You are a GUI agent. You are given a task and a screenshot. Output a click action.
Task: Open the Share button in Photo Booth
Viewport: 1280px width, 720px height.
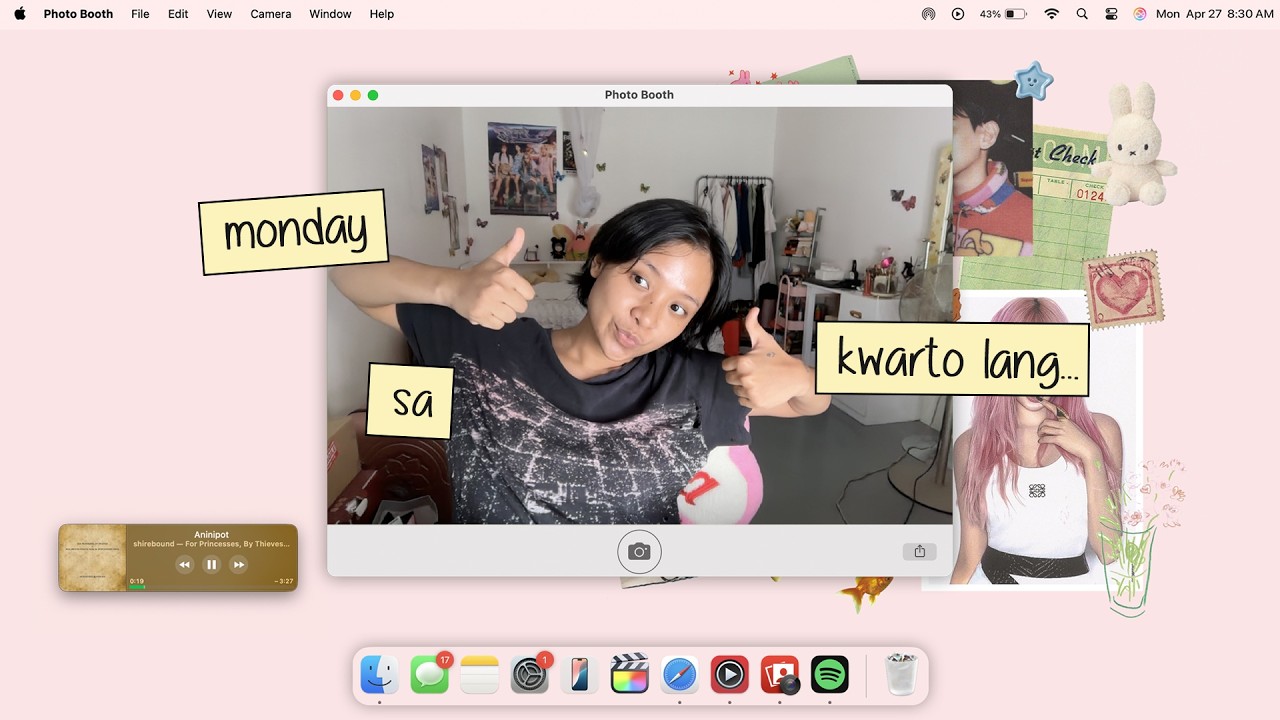[919, 551]
